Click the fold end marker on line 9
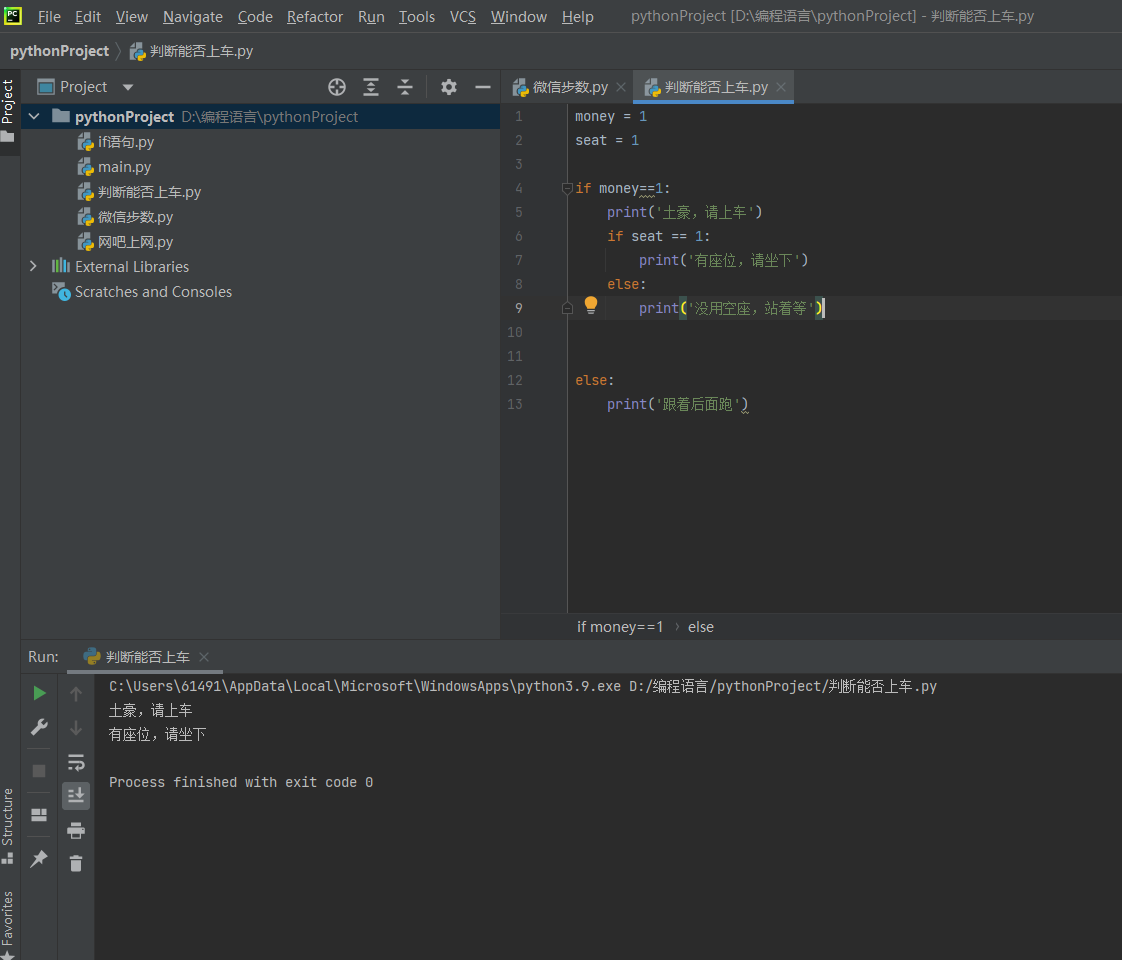The image size is (1122, 960). 567,308
